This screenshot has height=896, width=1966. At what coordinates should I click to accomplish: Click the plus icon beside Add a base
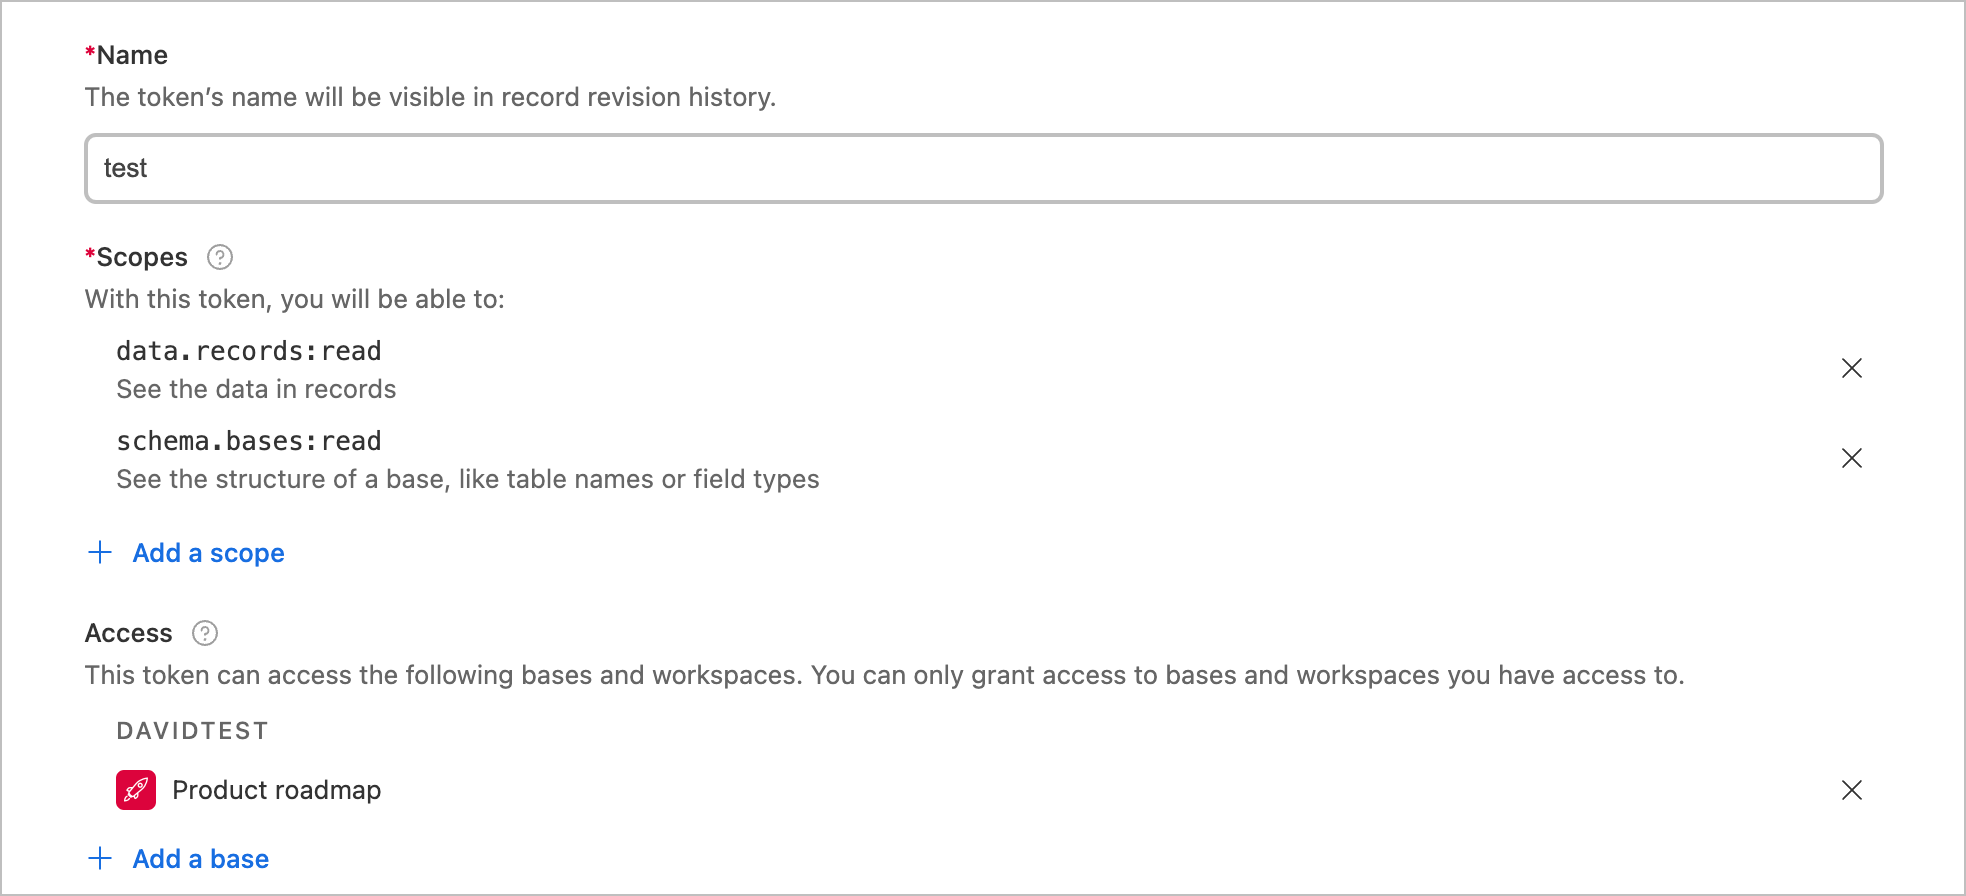click(100, 859)
